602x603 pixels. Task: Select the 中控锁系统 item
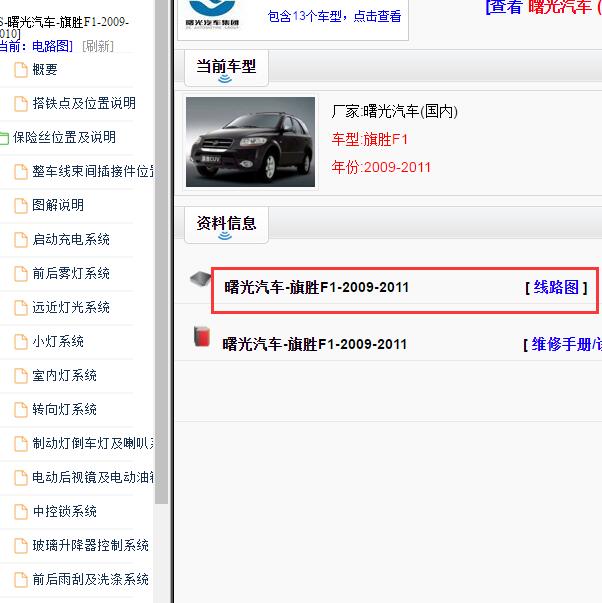[65, 511]
